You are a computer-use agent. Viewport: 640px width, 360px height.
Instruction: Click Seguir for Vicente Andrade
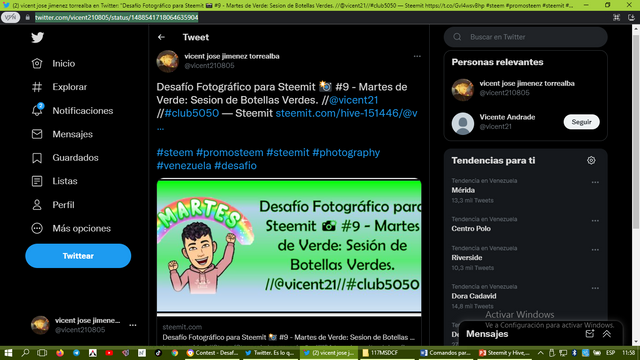pyautogui.click(x=581, y=122)
